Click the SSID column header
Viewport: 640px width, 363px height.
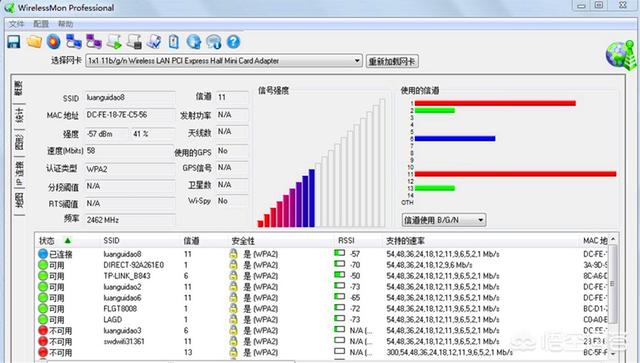pyautogui.click(x=111, y=241)
